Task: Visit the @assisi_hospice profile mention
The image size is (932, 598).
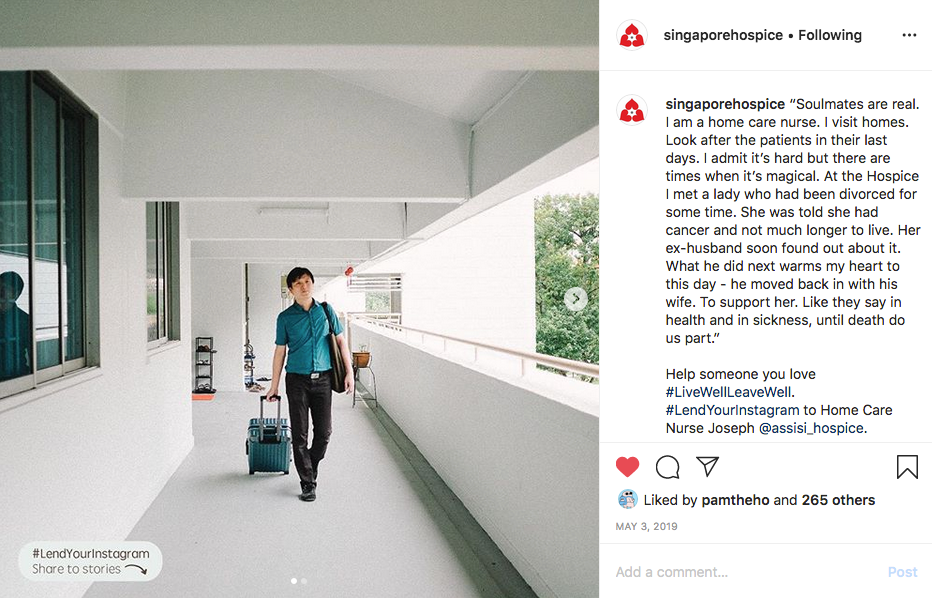Action: coord(811,428)
